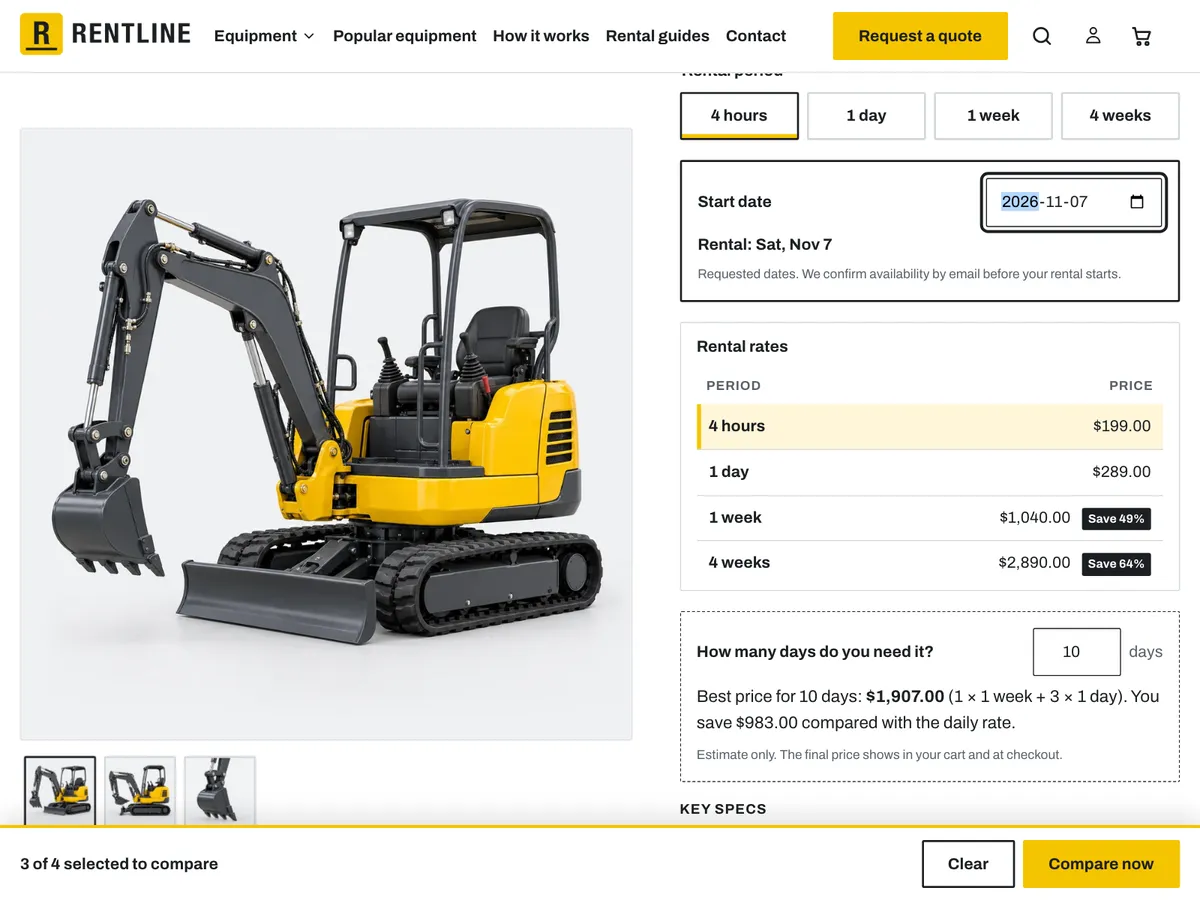The height and width of the screenshot is (900, 1200).
Task: Open Rental guides
Action: 658,36
